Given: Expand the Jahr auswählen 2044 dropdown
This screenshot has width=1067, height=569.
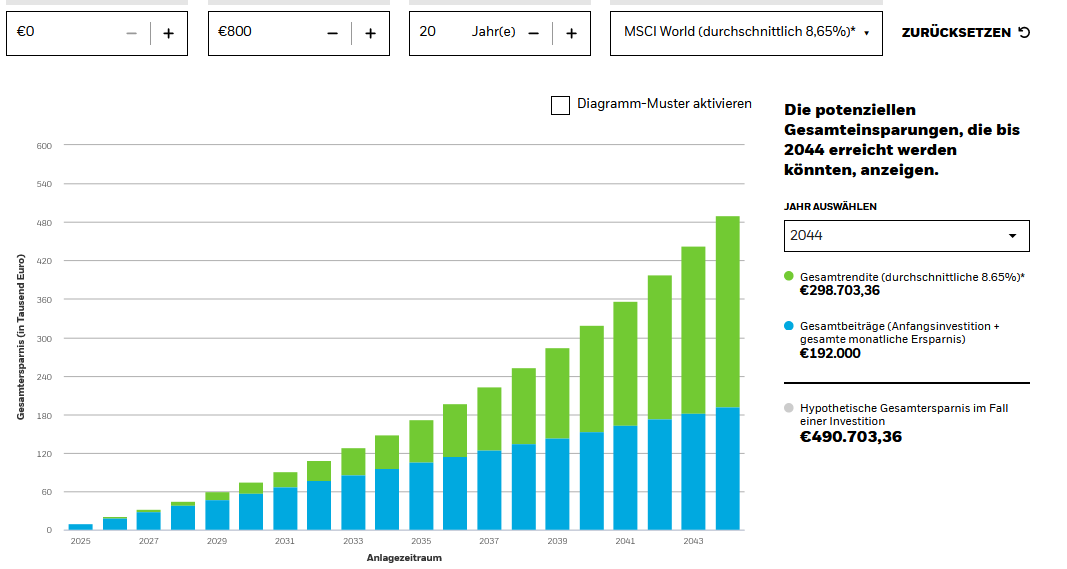Looking at the screenshot, I should coord(906,235).
